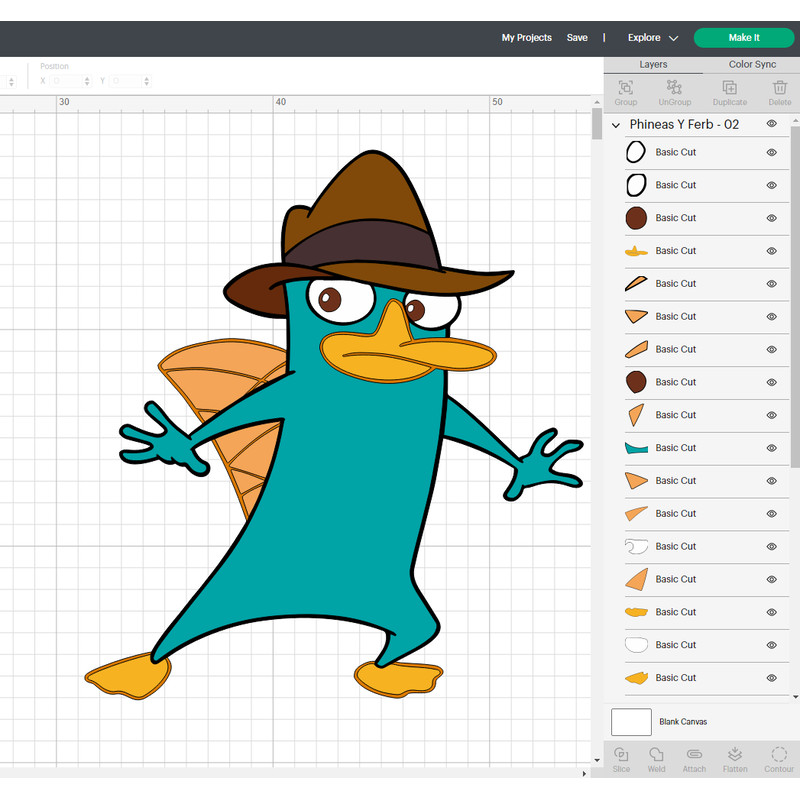Click the X position stepper arrows
Screen dimensions: 800x800
87,81
